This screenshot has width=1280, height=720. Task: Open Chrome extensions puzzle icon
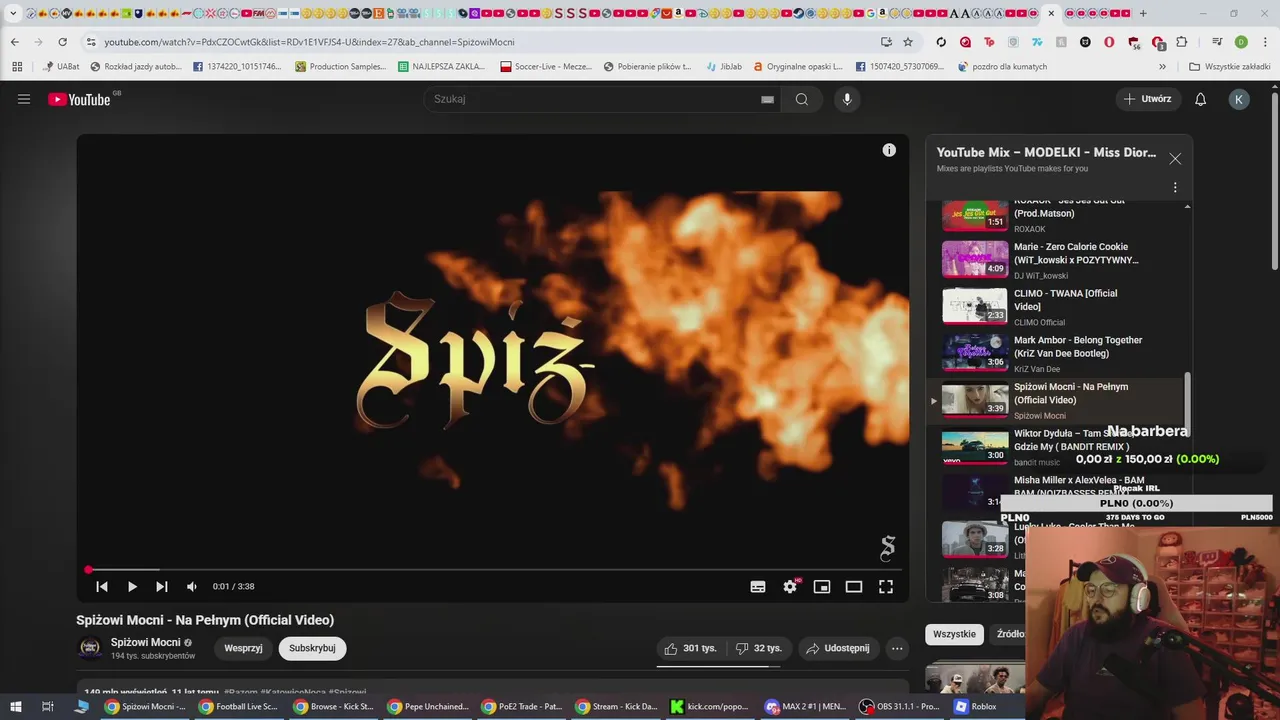(x=1182, y=42)
